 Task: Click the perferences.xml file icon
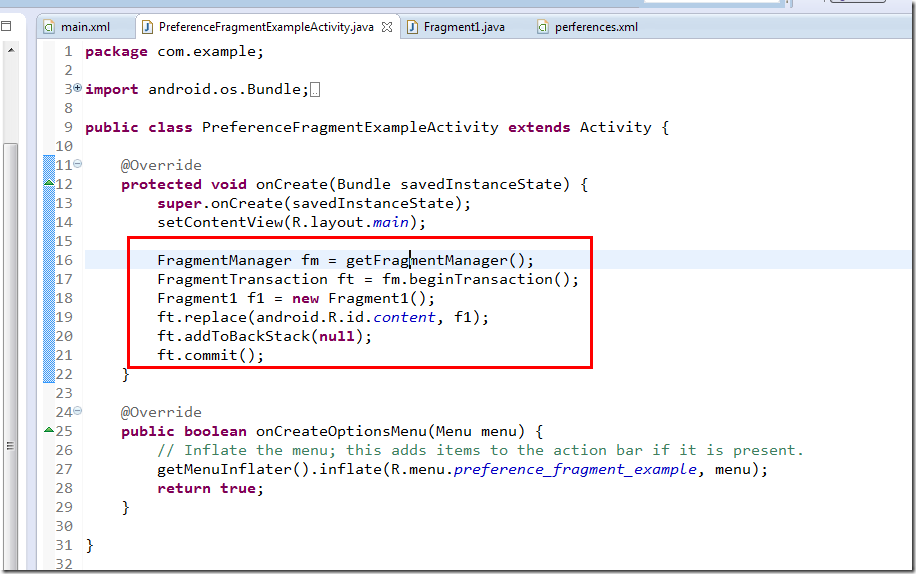pos(543,27)
